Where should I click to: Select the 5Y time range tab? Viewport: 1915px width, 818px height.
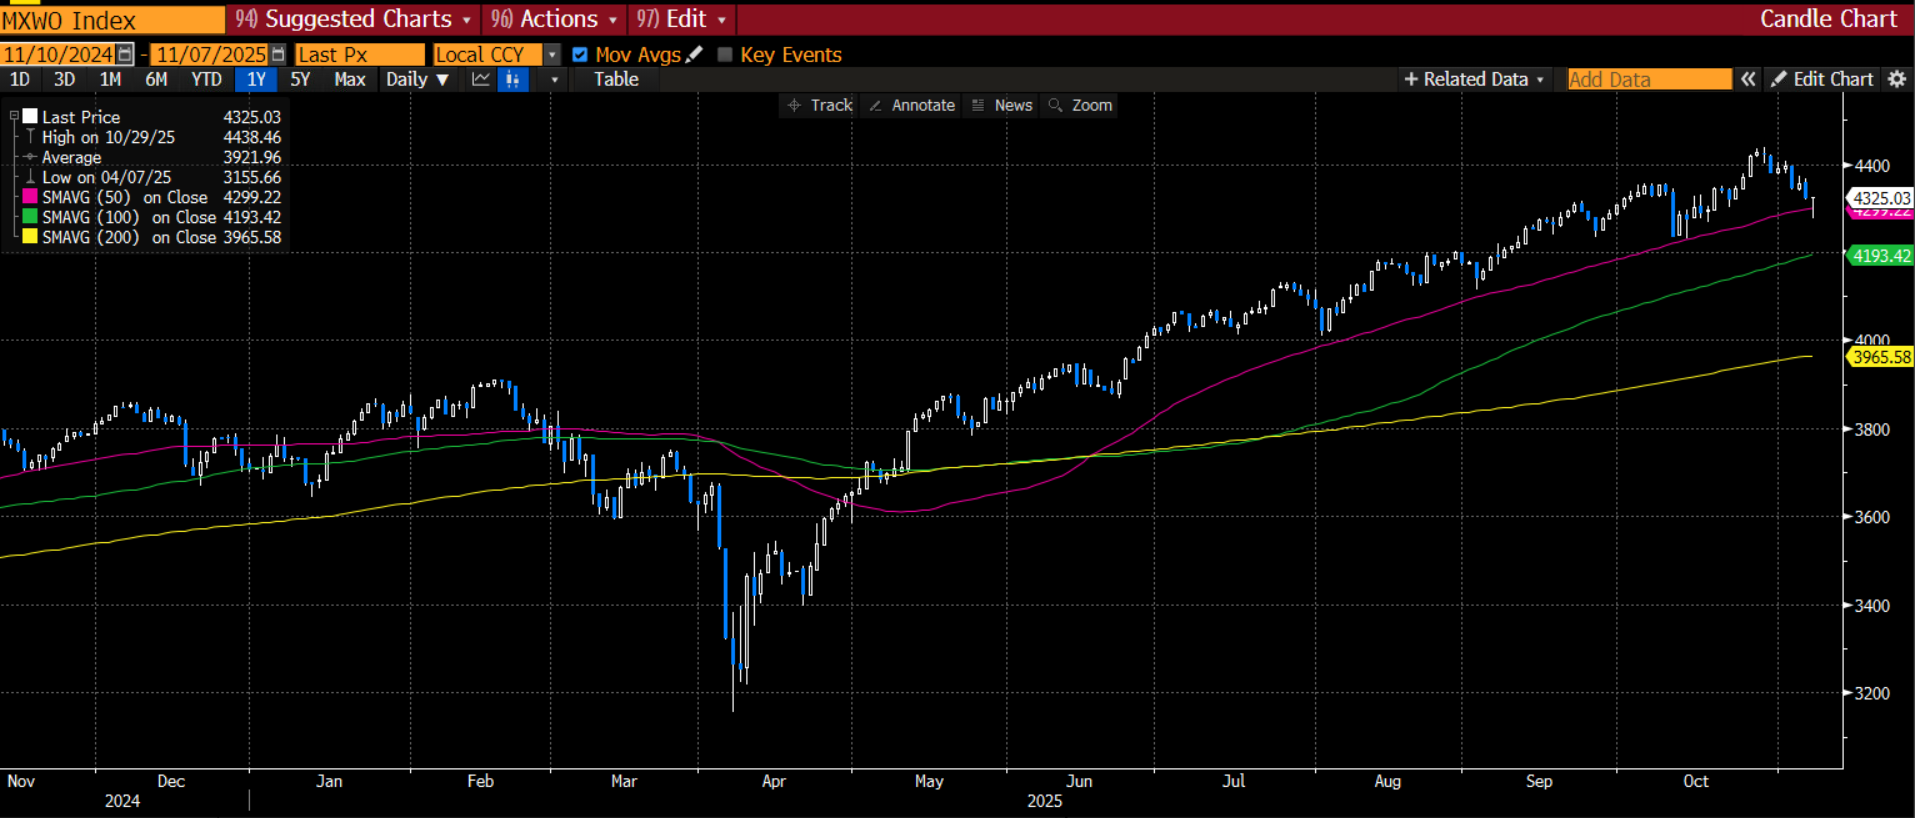pyautogui.click(x=300, y=80)
